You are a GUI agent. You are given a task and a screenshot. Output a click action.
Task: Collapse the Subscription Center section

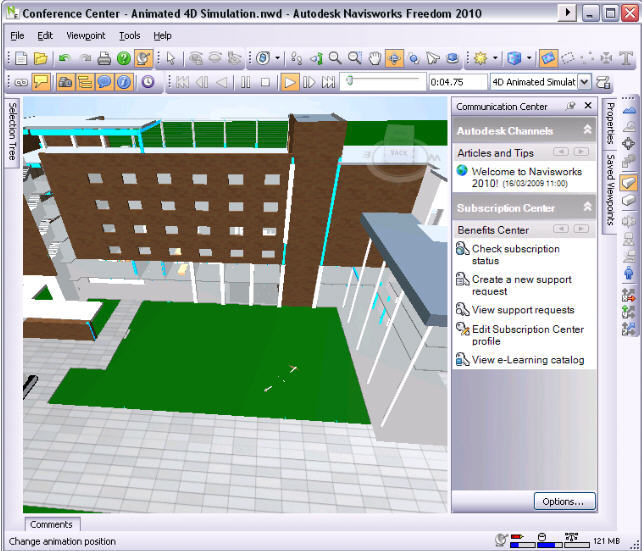(587, 207)
